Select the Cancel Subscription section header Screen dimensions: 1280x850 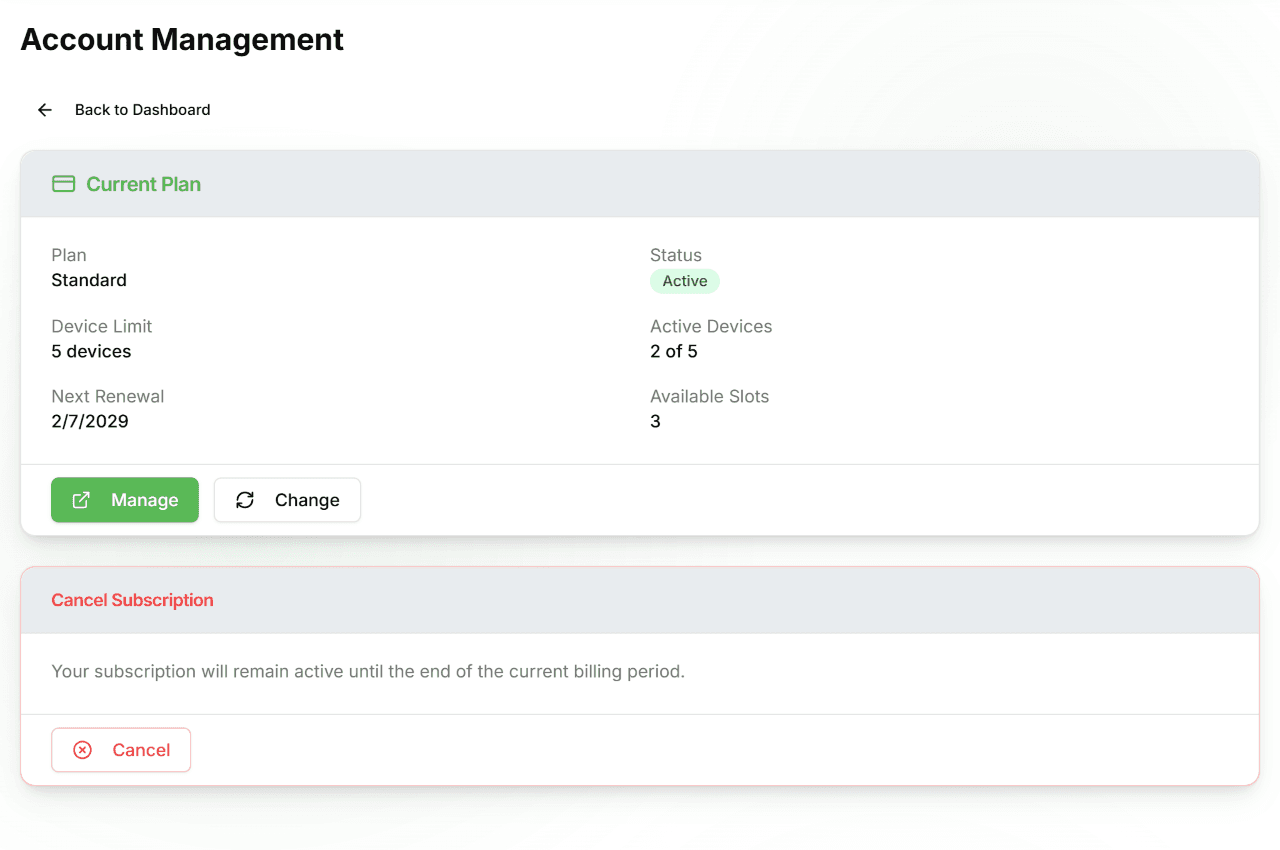[132, 599]
